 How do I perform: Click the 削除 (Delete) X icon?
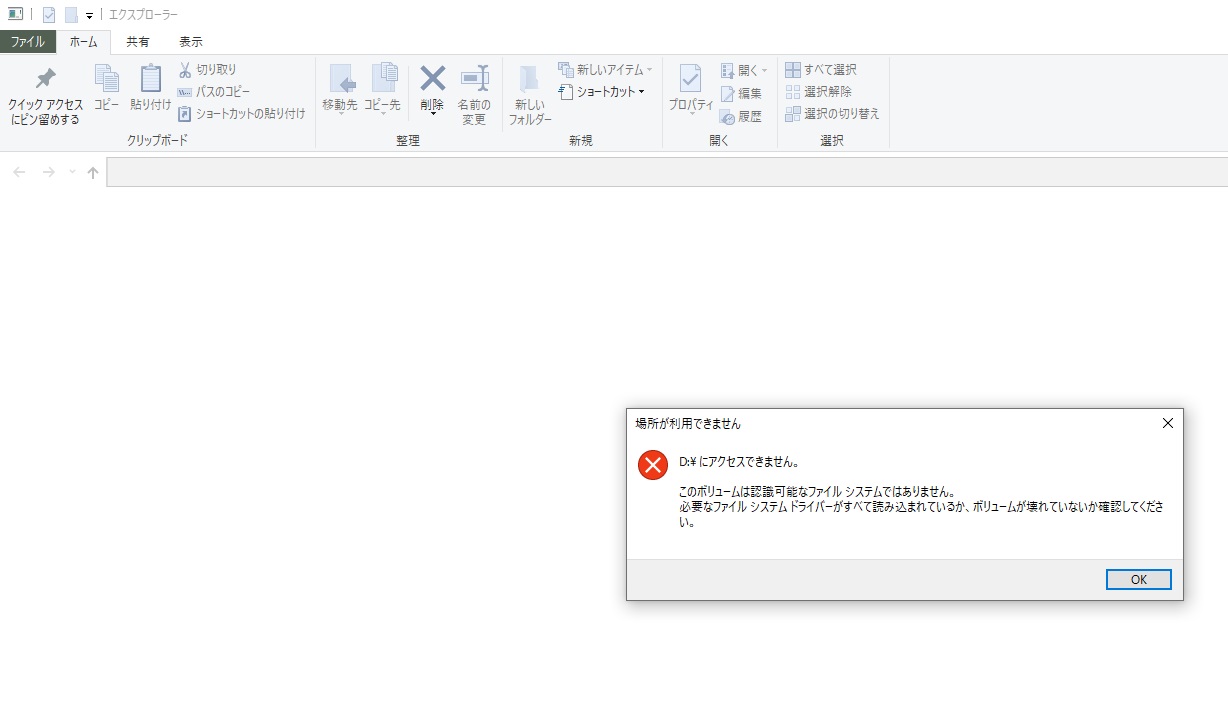[432, 78]
